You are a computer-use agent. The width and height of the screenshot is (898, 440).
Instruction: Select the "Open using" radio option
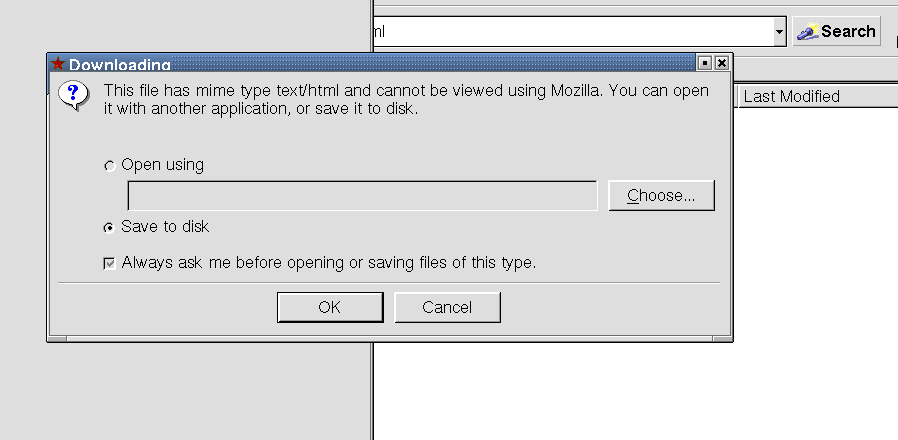tap(109, 166)
